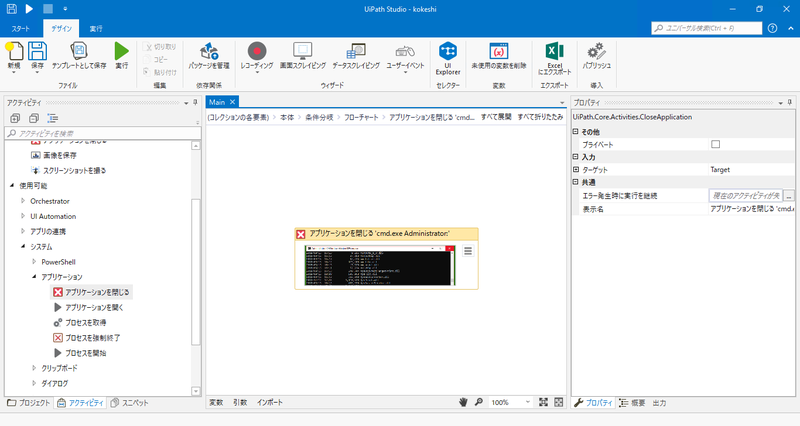Screen dimensions: 800x426
Task: Click the Activities tree scroll down arrow
Action: click(x=196, y=391)
